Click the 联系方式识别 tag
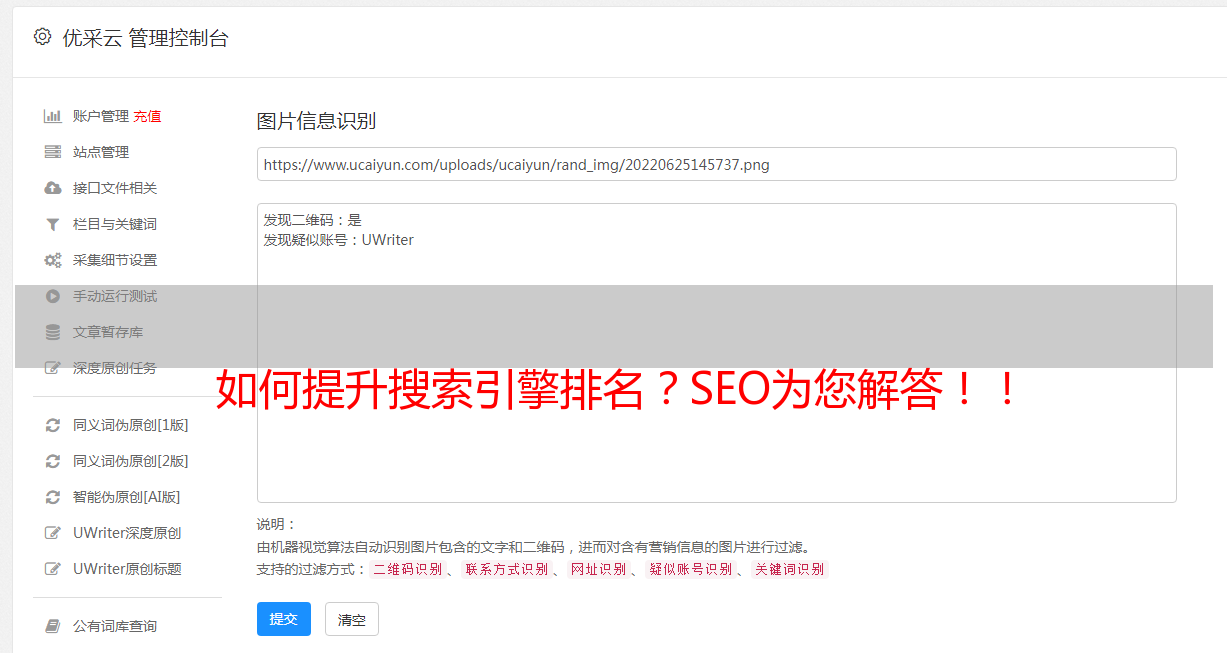The image size is (1227, 653). [506, 569]
